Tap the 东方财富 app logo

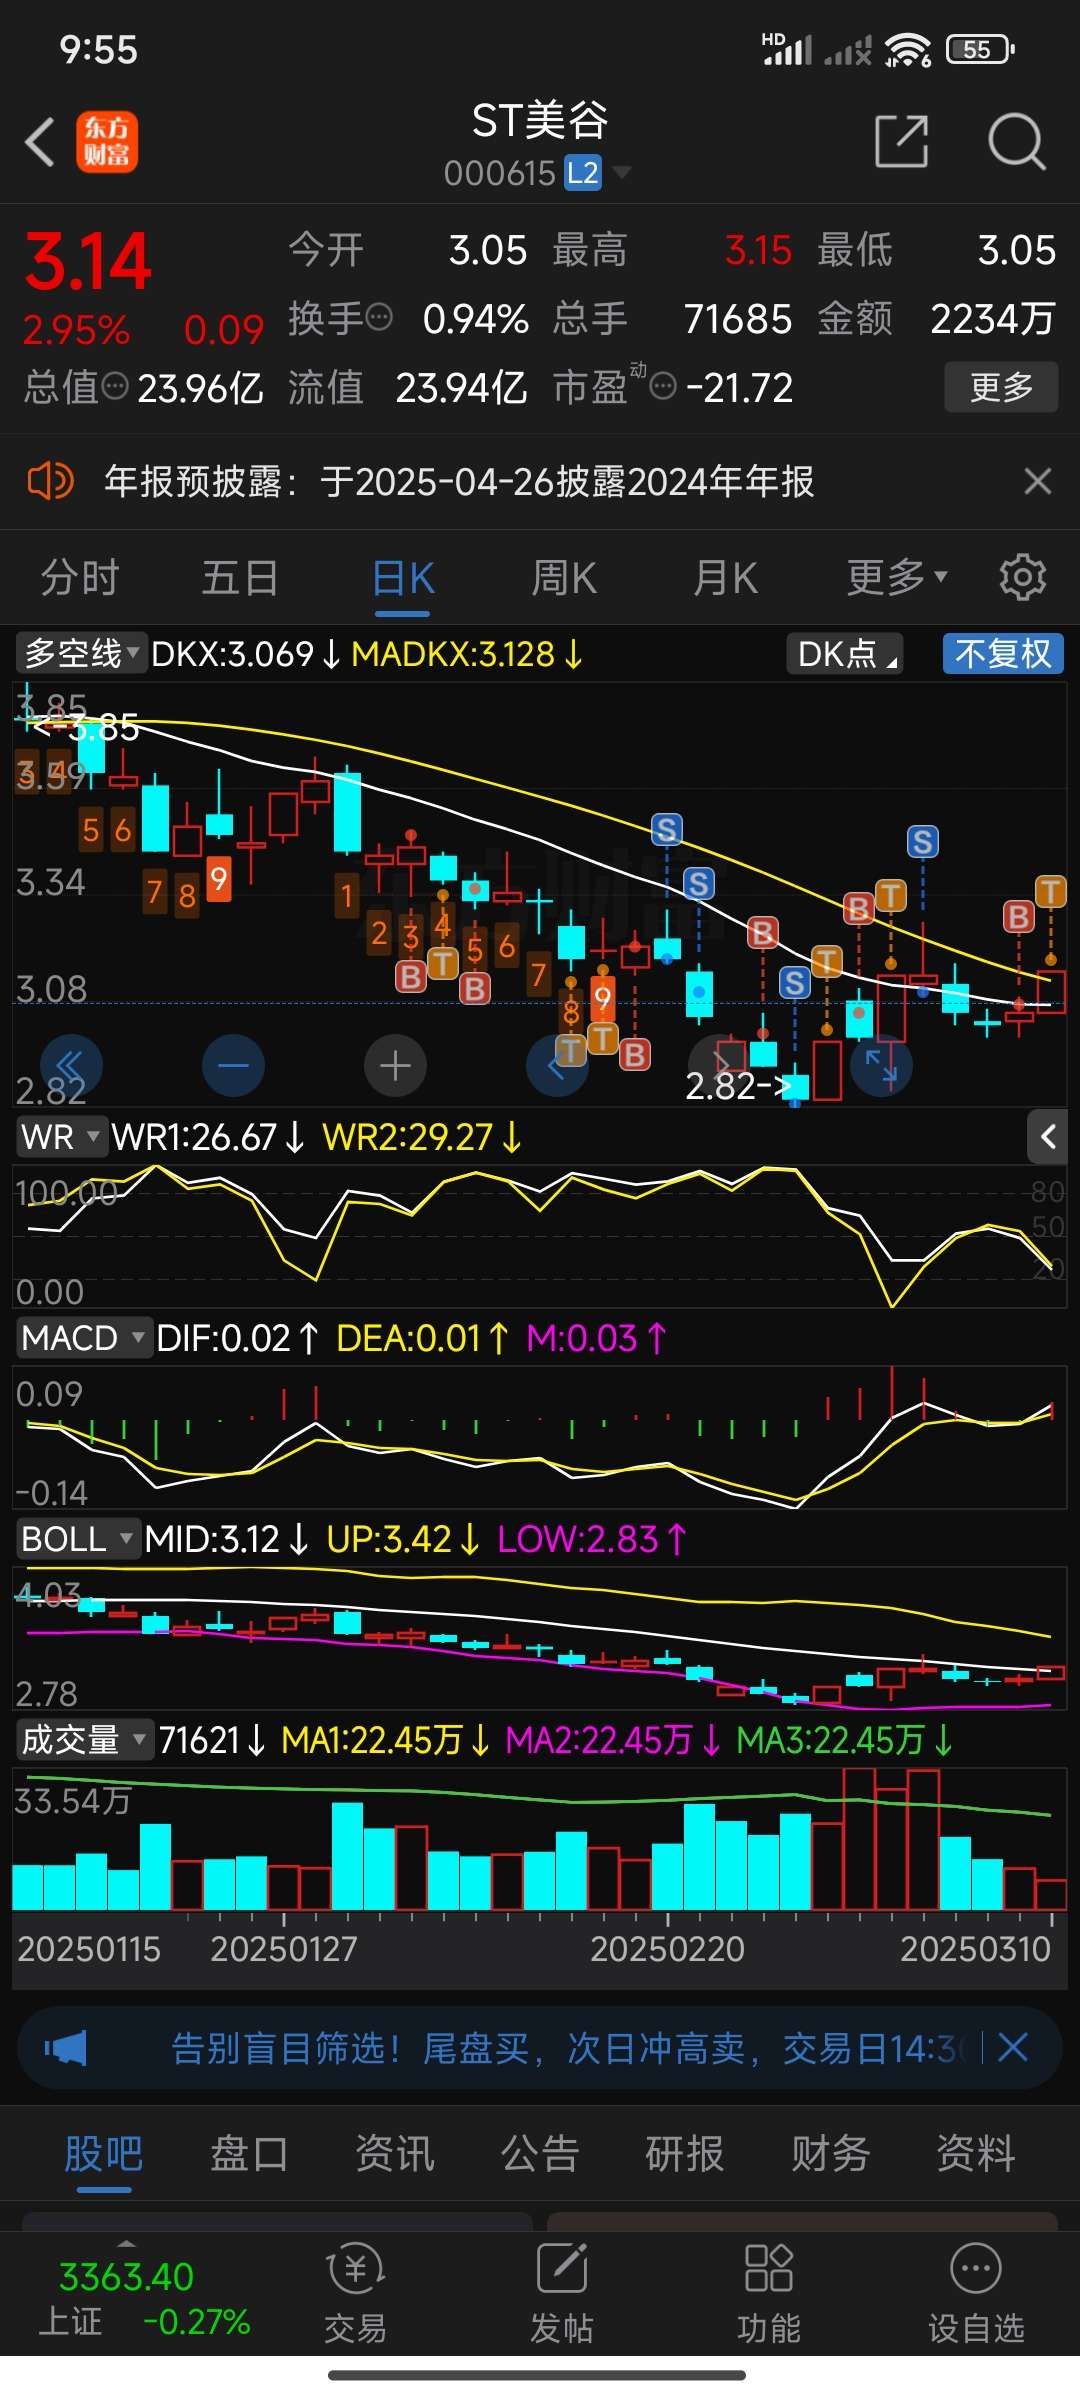pos(107,141)
